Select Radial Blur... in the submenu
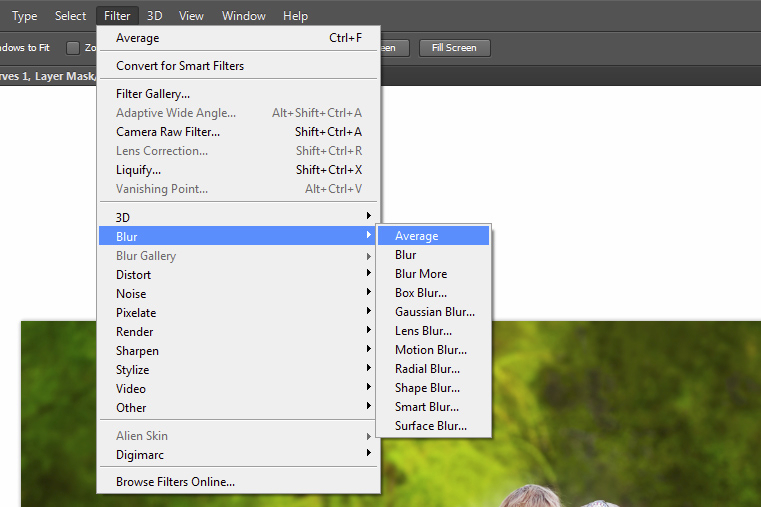This screenshot has width=761, height=507. pos(429,369)
